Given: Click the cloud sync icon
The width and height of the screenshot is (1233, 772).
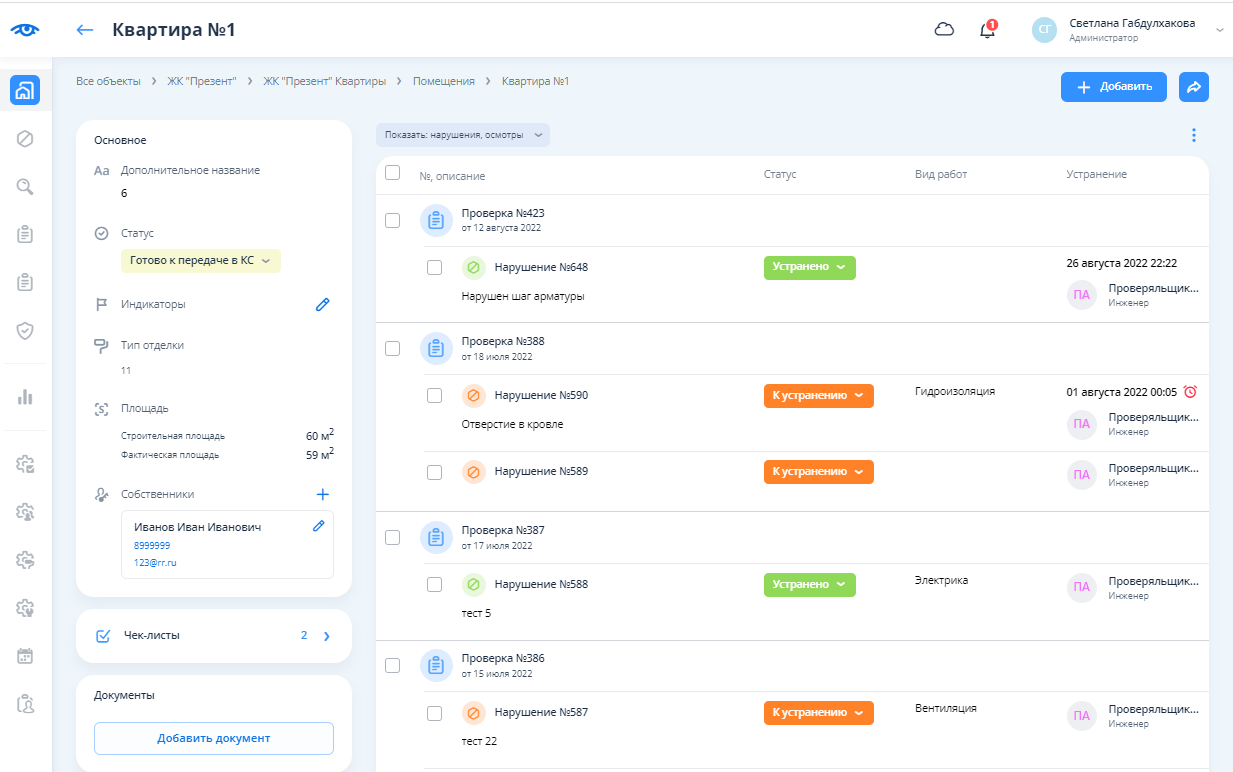Looking at the screenshot, I should pyautogui.click(x=944, y=30).
